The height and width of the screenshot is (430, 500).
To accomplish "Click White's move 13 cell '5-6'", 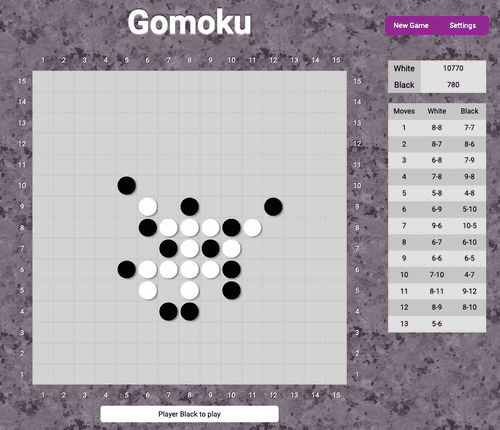I will click(437, 323).
